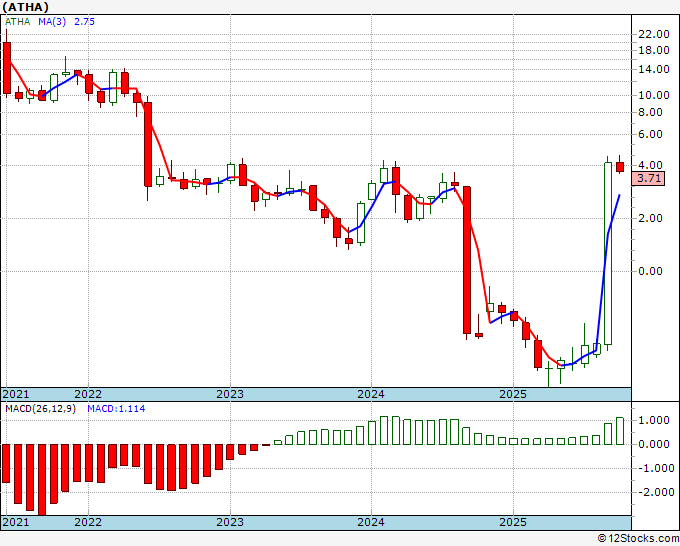680x546 pixels.
Task: Click 2025 on MACD time axis
Action: point(513,522)
